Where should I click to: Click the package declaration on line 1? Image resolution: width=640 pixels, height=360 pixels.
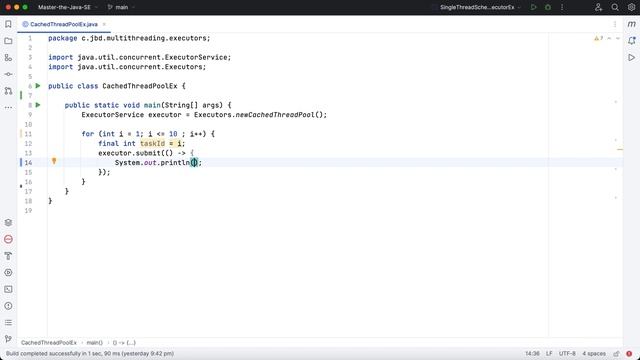click(129, 38)
